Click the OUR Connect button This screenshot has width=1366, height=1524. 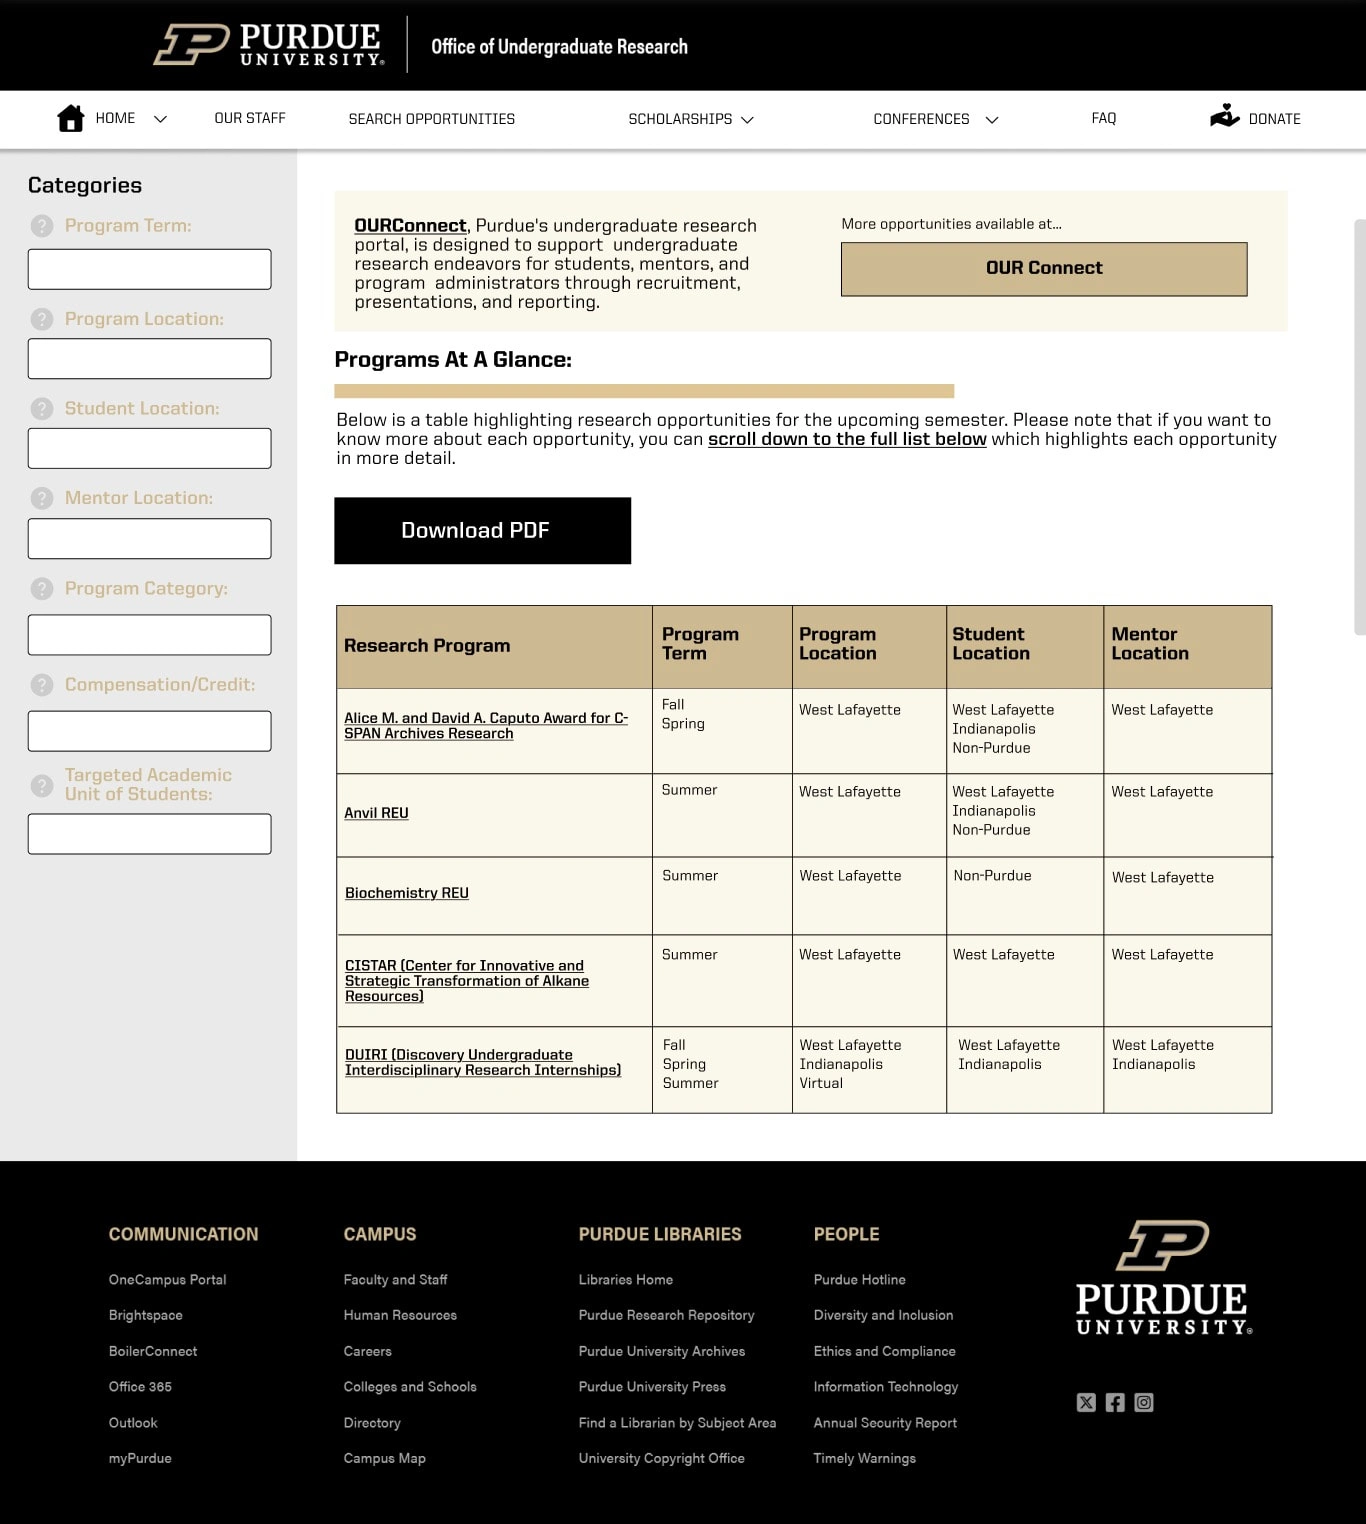point(1044,269)
